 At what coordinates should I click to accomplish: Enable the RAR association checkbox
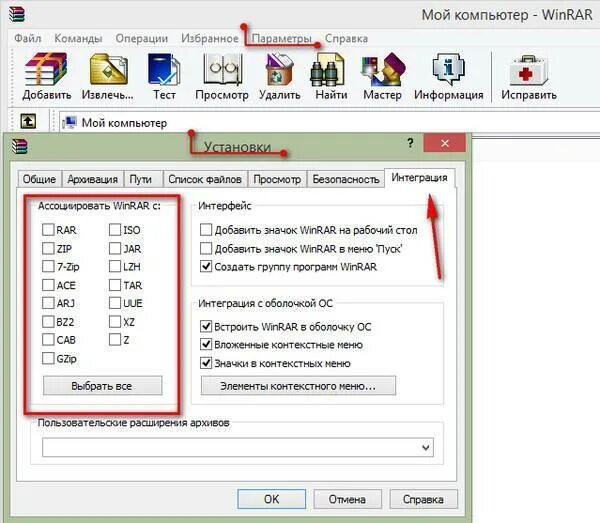[48, 230]
